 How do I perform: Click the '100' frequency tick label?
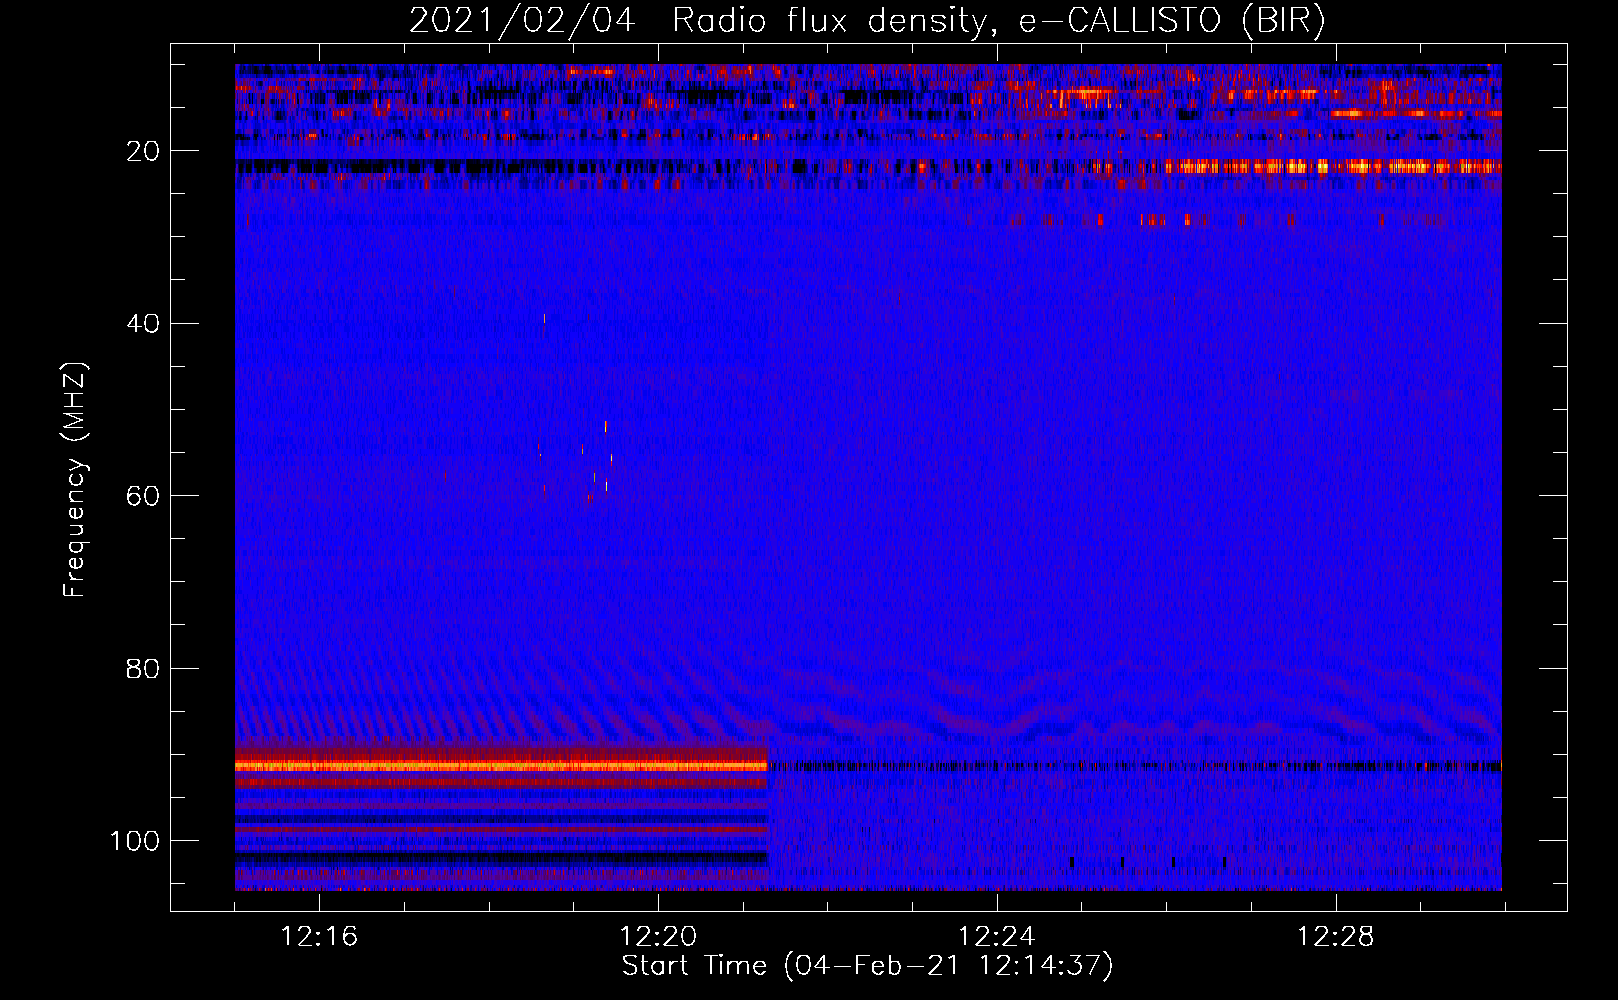(135, 841)
